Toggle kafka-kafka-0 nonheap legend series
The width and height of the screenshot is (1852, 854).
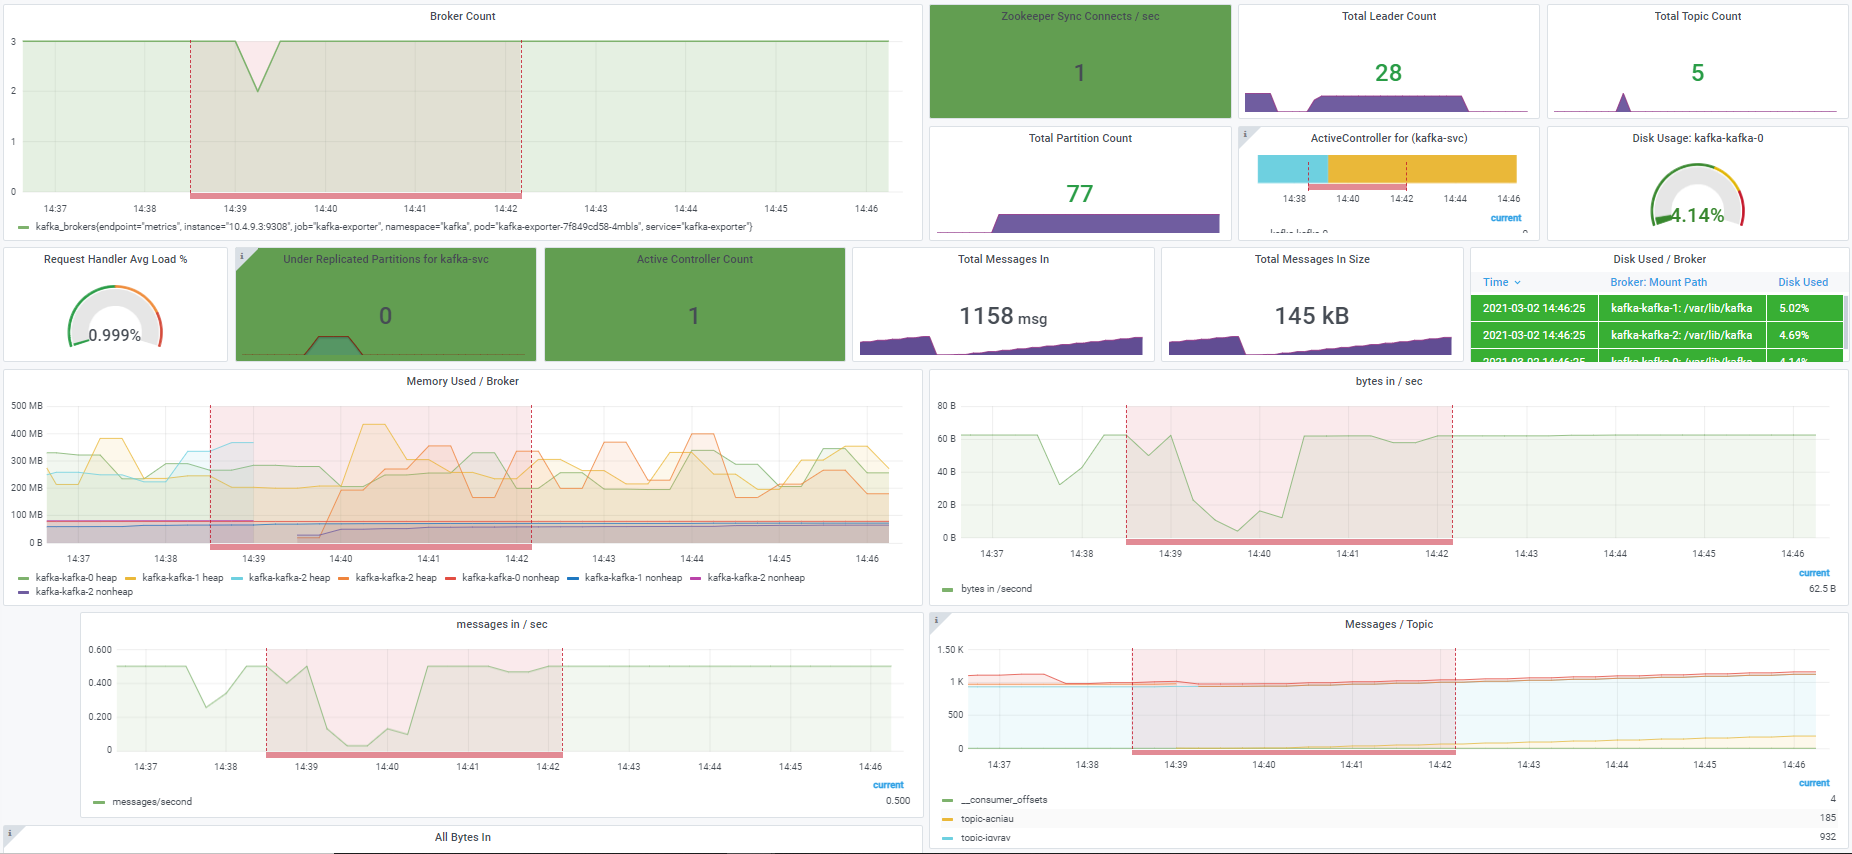click(x=510, y=578)
